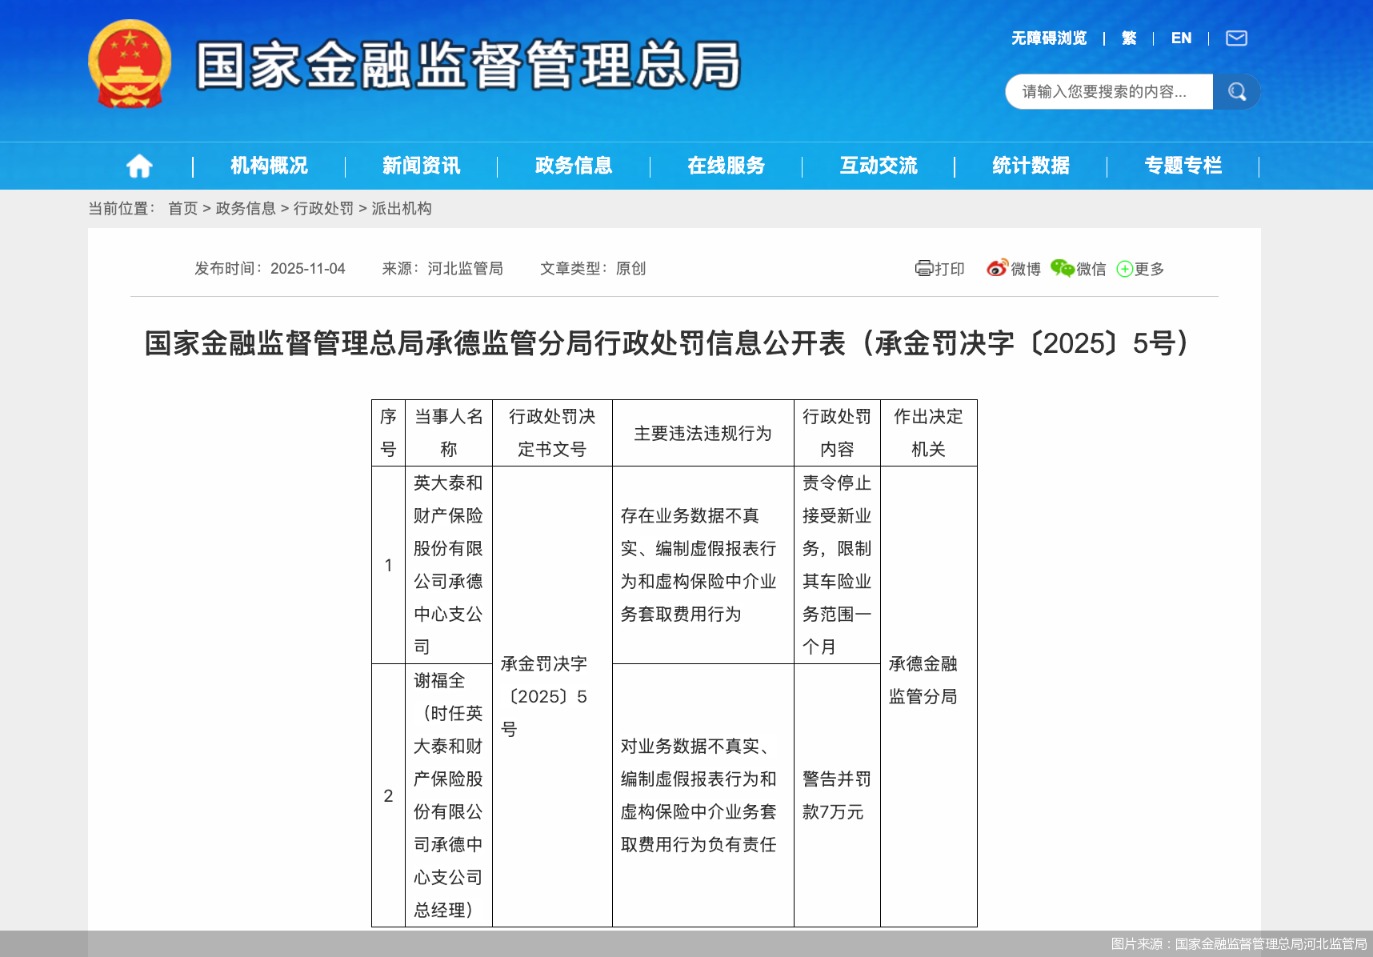Share the page using the 微信 WeChat icon
This screenshot has height=957, width=1373.
[x=1062, y=268]
